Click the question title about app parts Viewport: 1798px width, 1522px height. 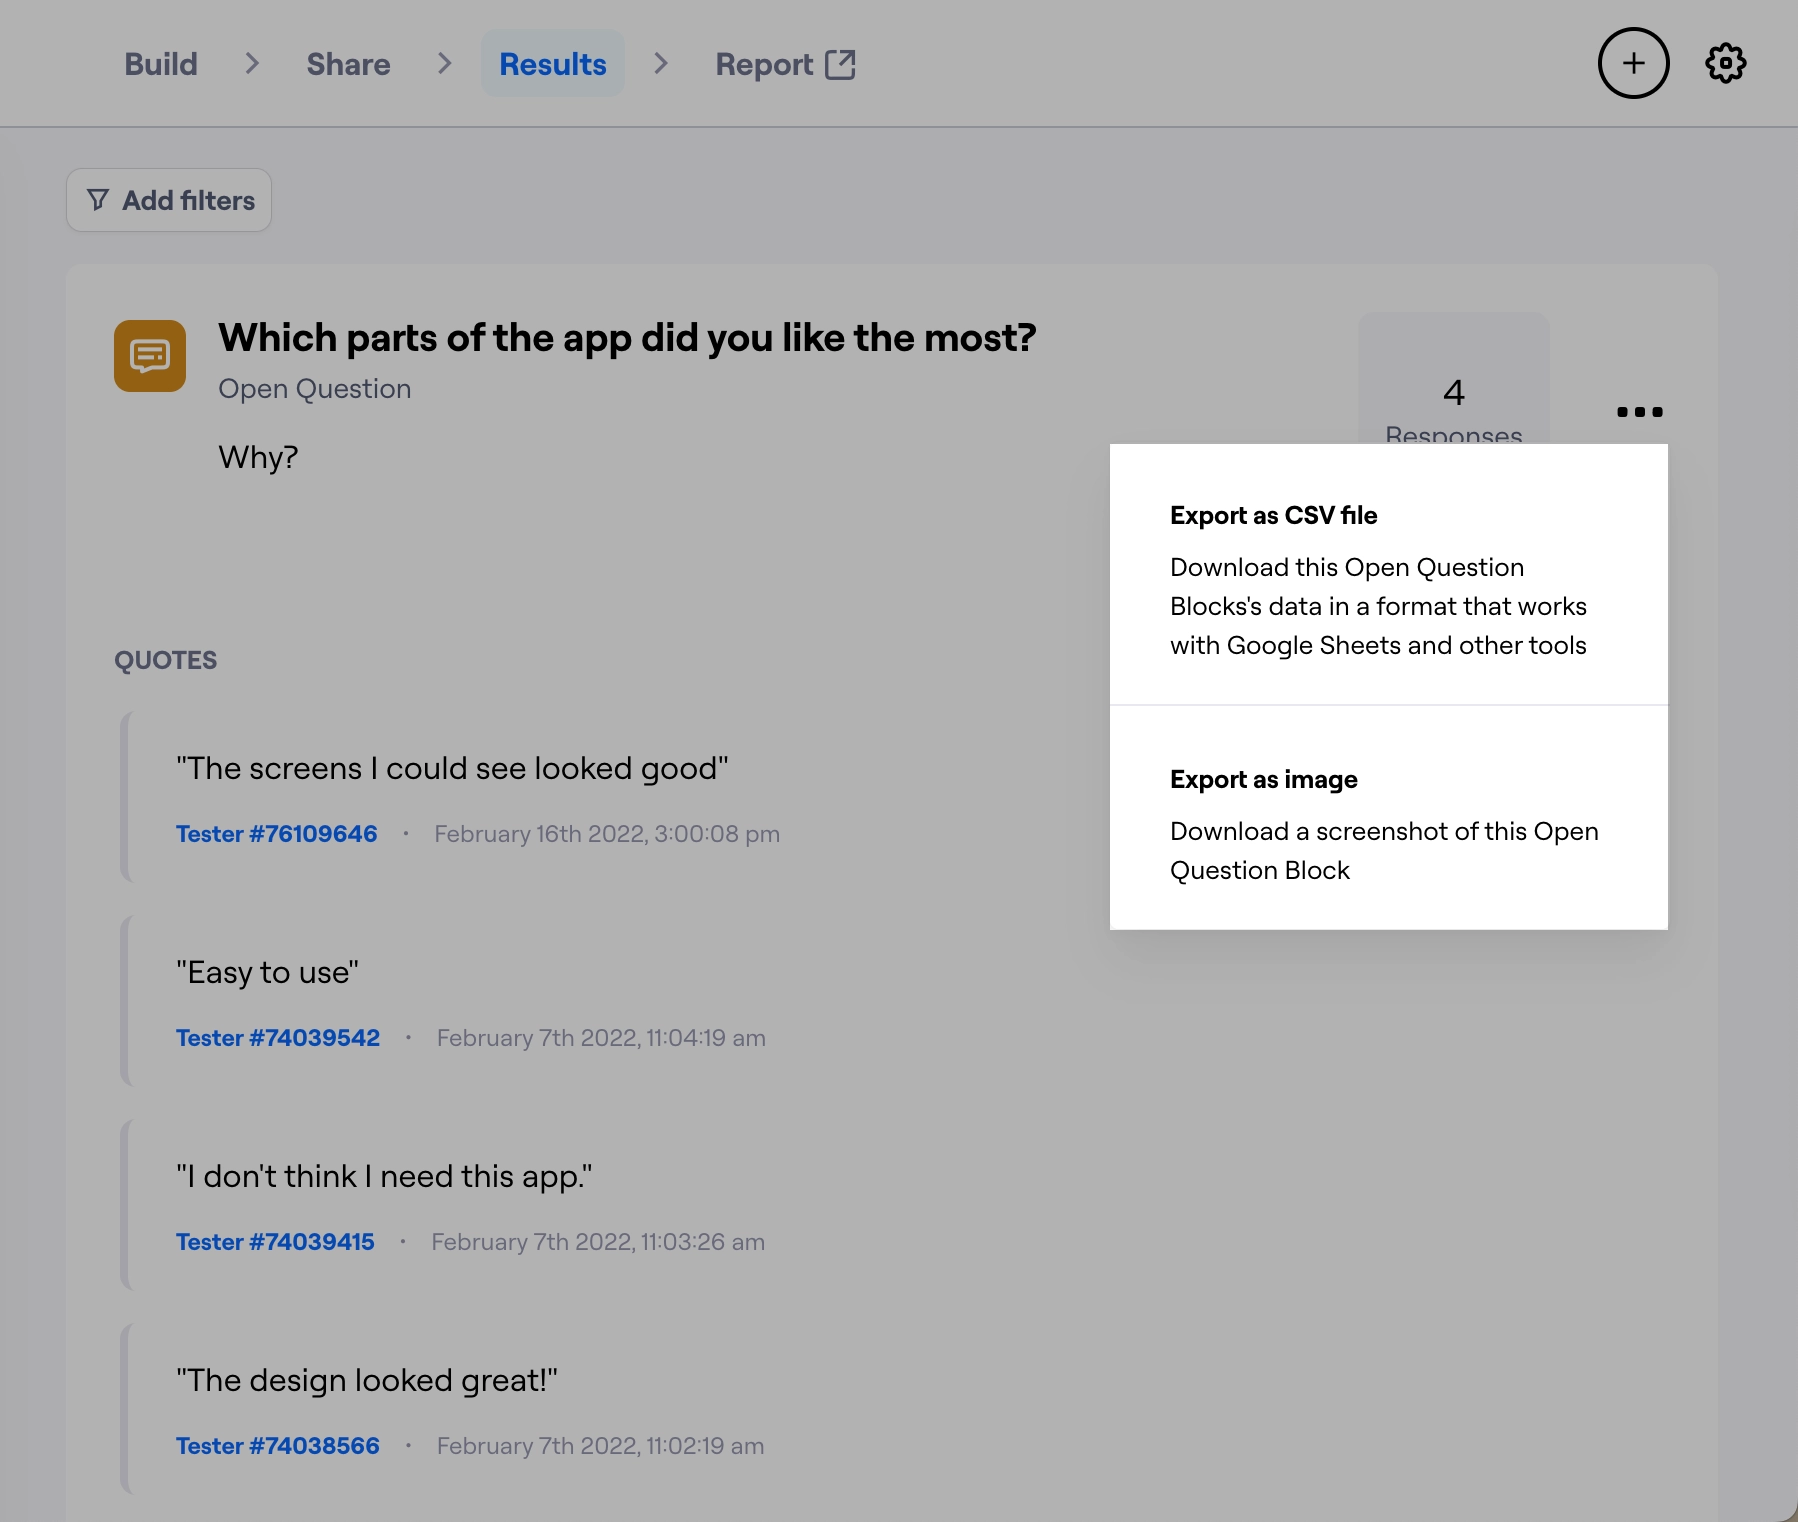coord(627,338)
